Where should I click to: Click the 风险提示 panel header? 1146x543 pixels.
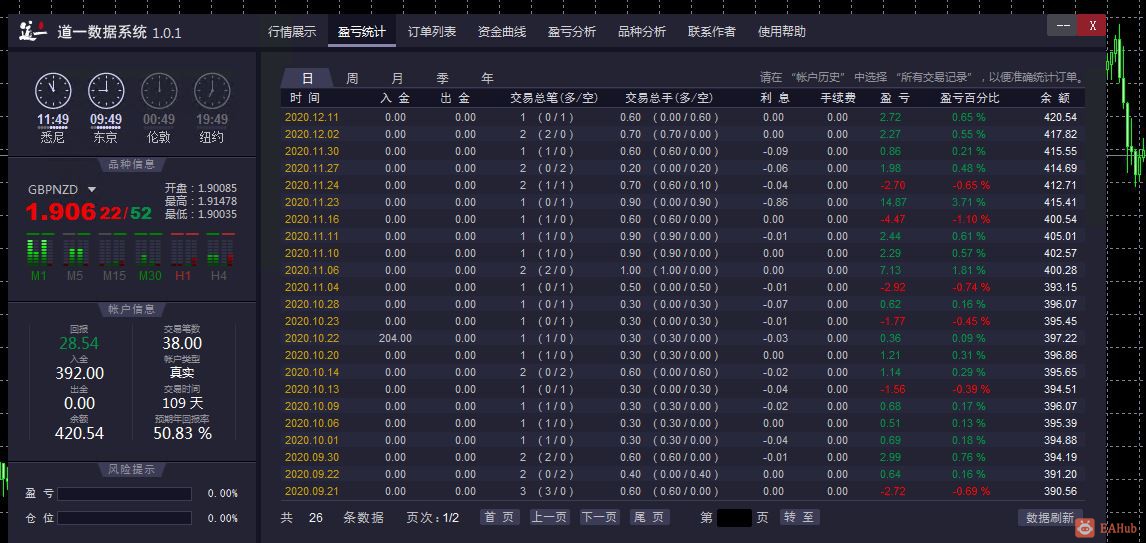coord(132,469)
